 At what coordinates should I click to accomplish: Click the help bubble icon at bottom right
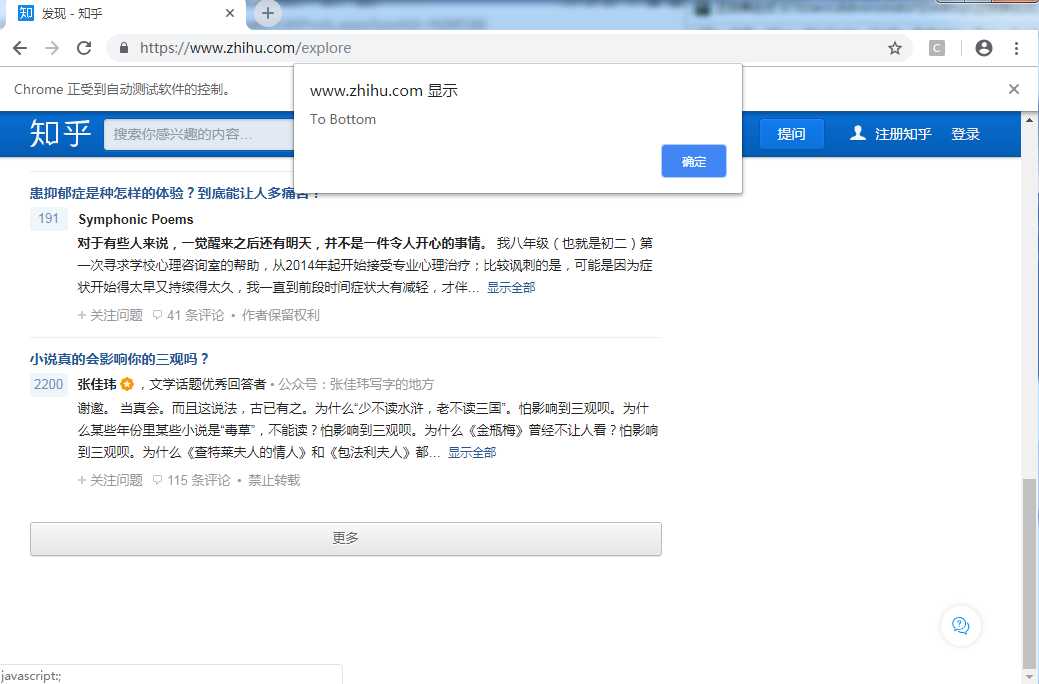(960, 625)
